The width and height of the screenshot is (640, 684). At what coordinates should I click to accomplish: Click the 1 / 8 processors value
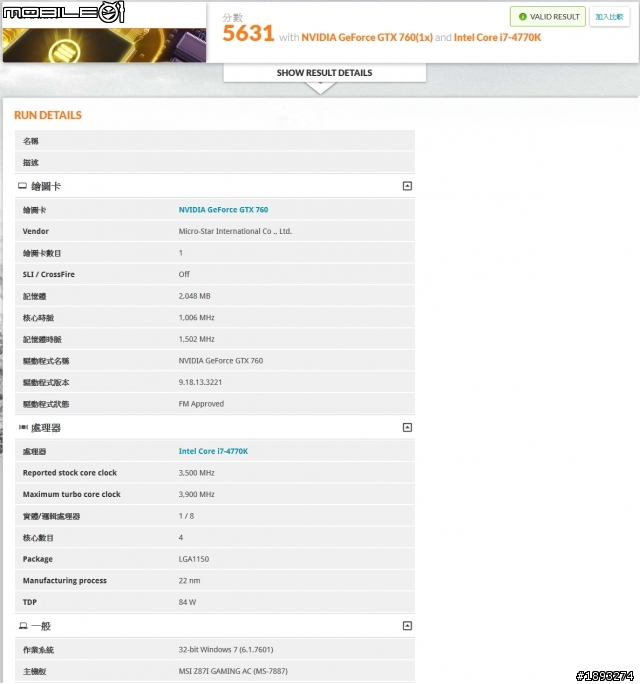point(186,516)
